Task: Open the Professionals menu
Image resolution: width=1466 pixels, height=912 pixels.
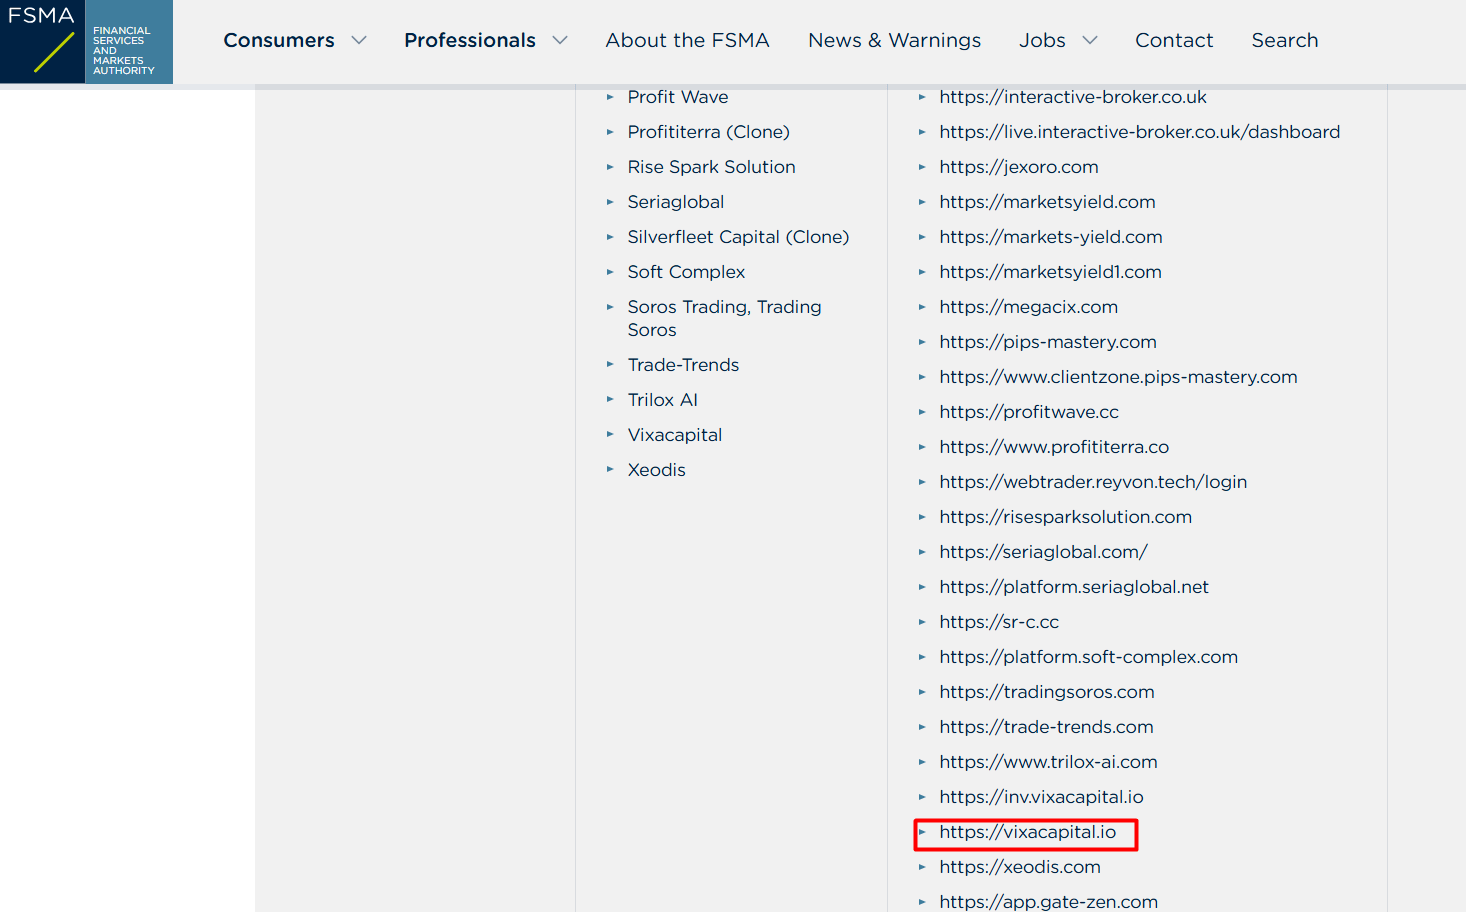Action: pos(470,40)
